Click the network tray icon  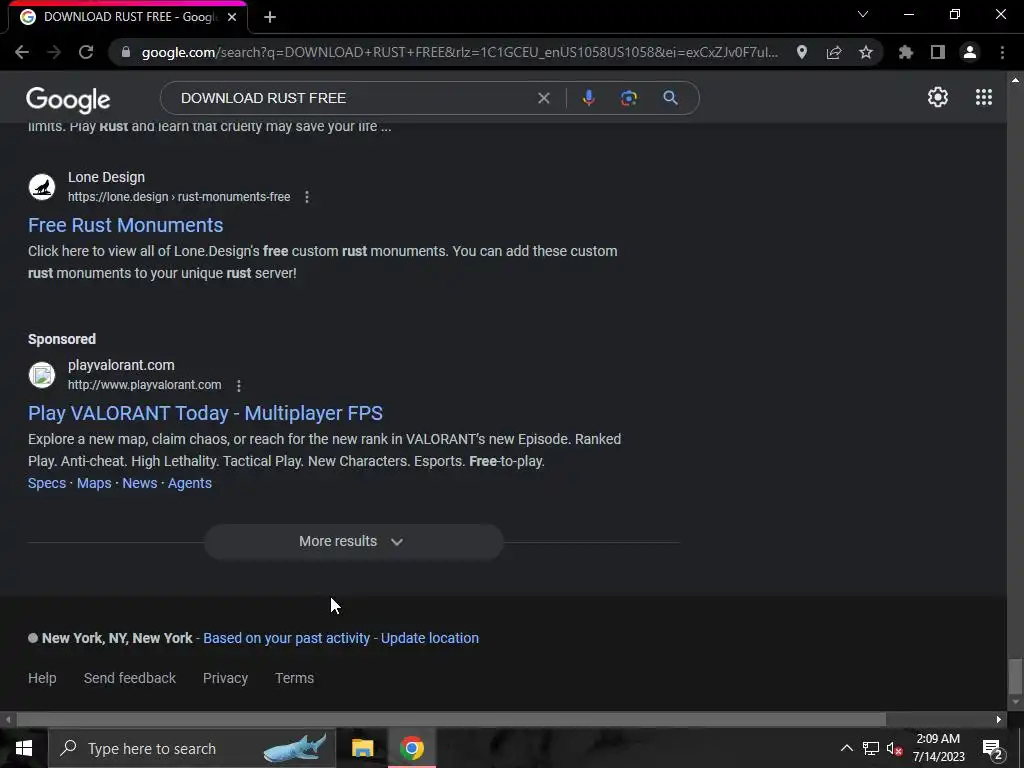coord(871,748)
